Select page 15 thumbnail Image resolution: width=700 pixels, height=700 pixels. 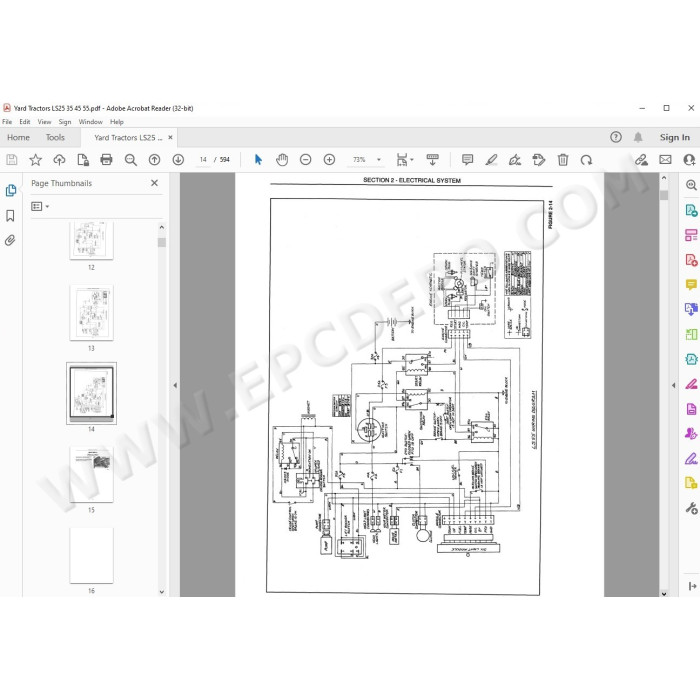tap(92, 475)
